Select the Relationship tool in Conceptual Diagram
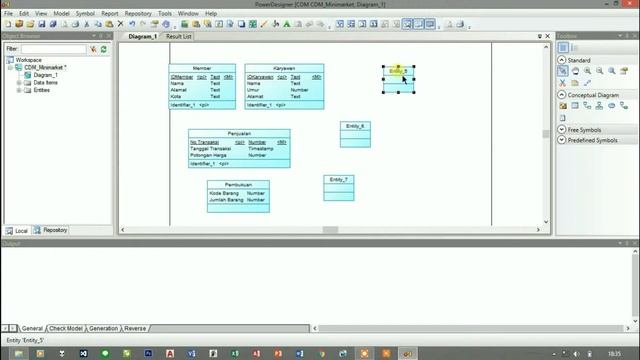This screenshot has width=640, height=360. point(587,106)
